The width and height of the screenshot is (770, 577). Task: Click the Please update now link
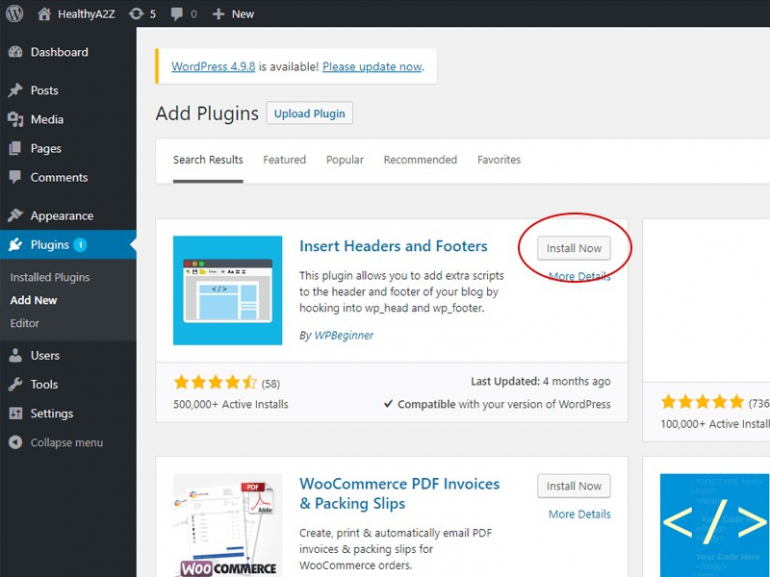372,67
